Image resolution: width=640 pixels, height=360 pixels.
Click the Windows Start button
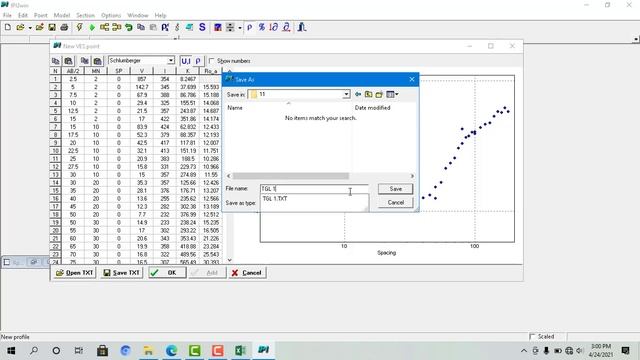click(x=11, y=351)
